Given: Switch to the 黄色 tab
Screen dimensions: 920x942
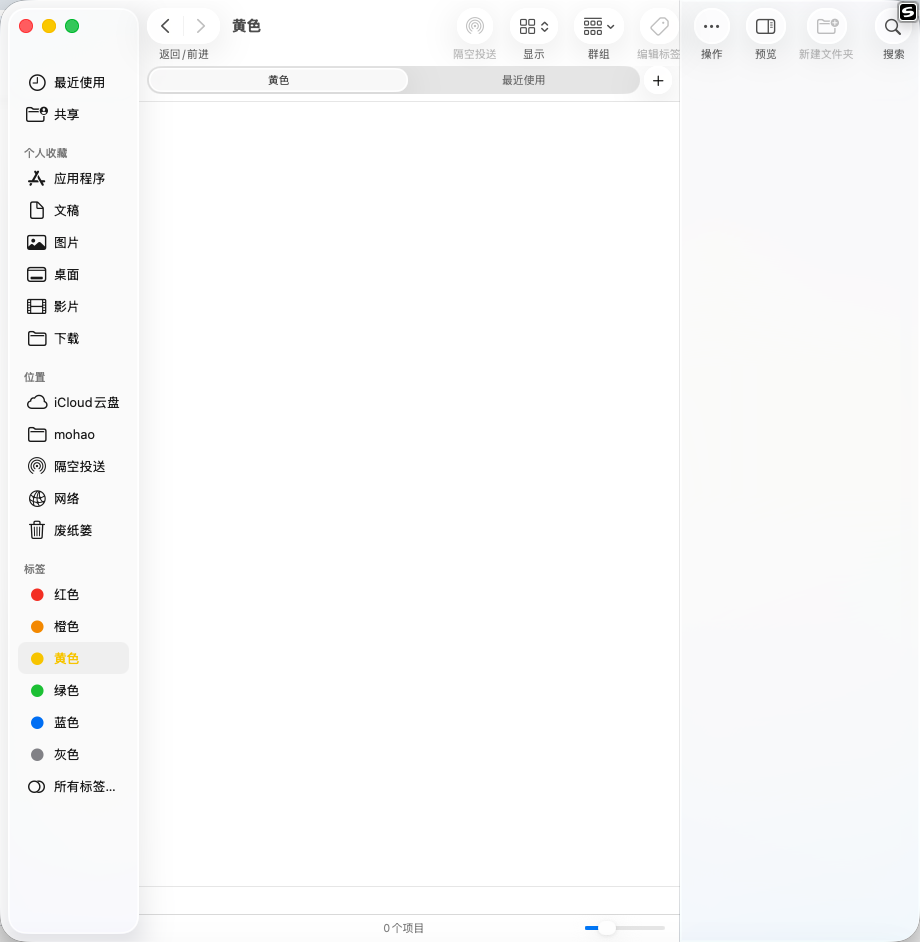Looking at the screenshot, I should pyautogui.click(x=278, y=81).
